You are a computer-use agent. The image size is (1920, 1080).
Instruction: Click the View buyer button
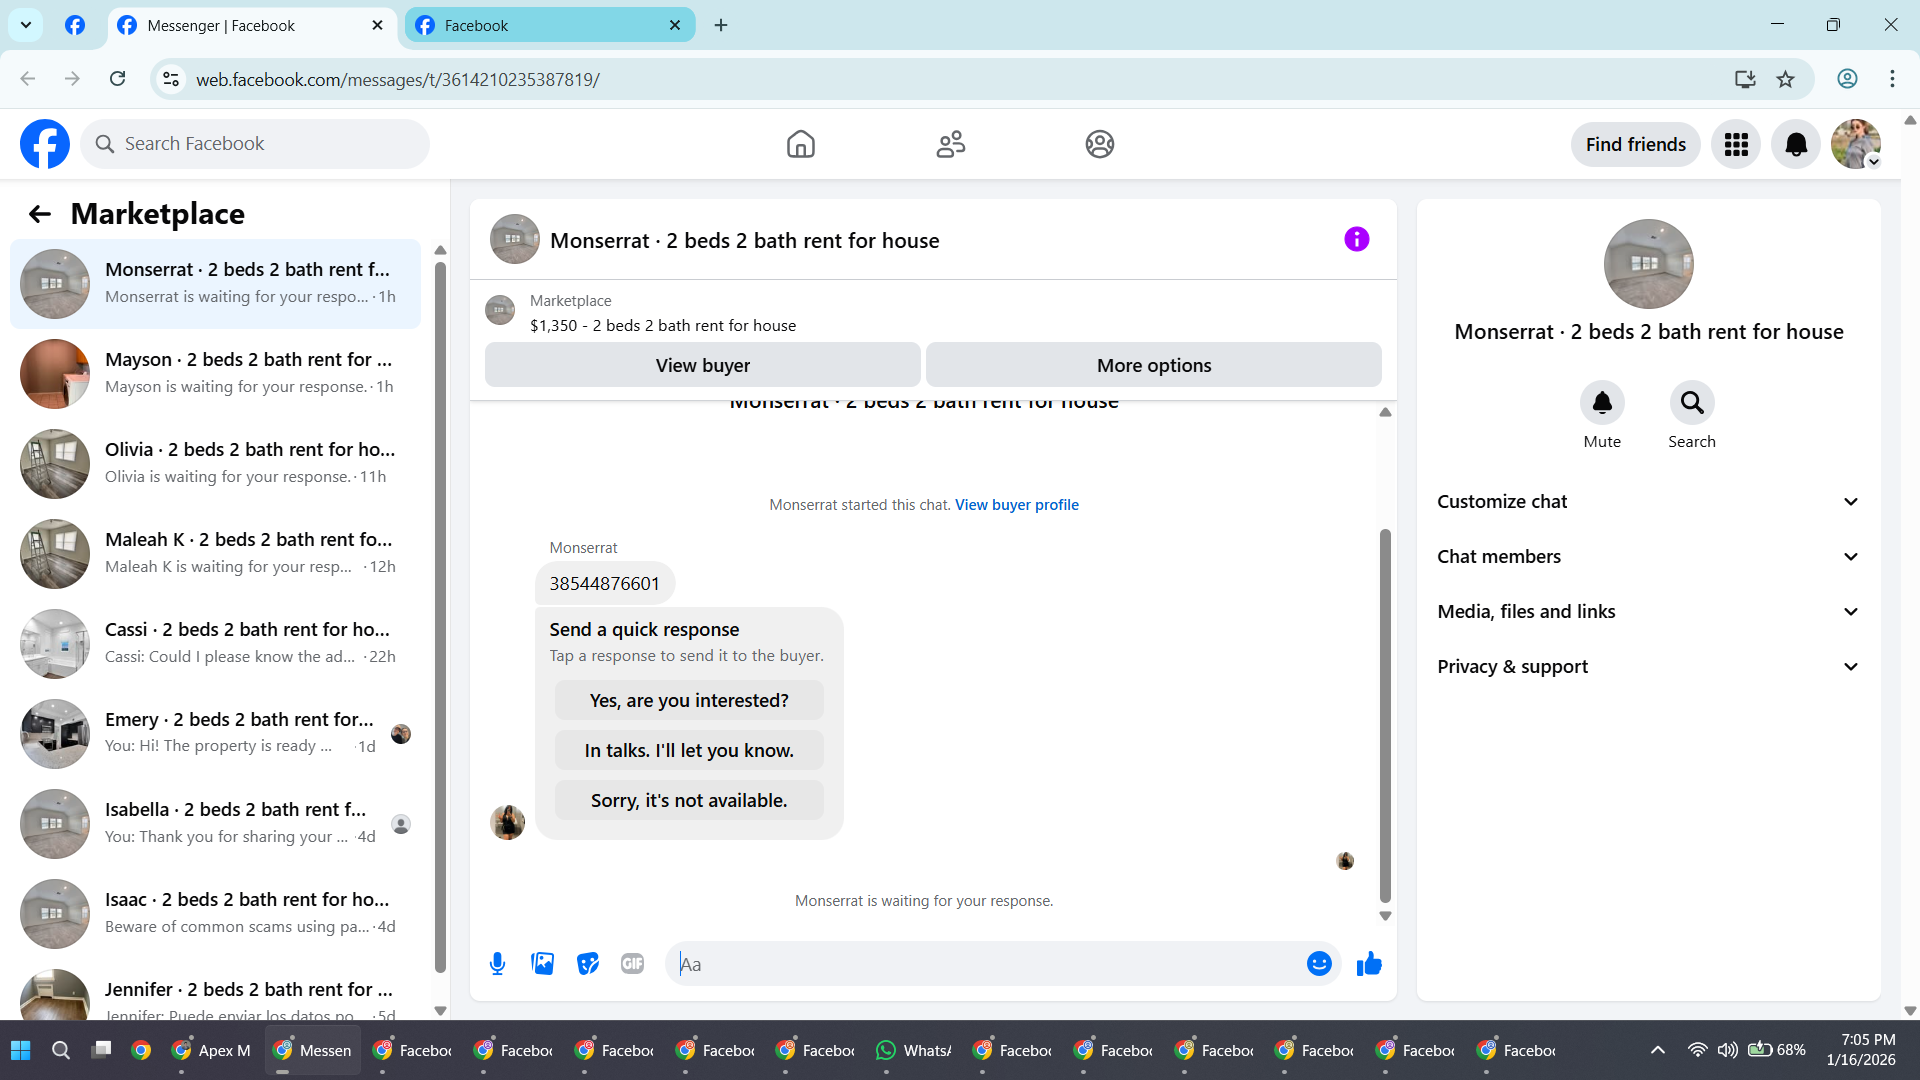click(702, 366)
